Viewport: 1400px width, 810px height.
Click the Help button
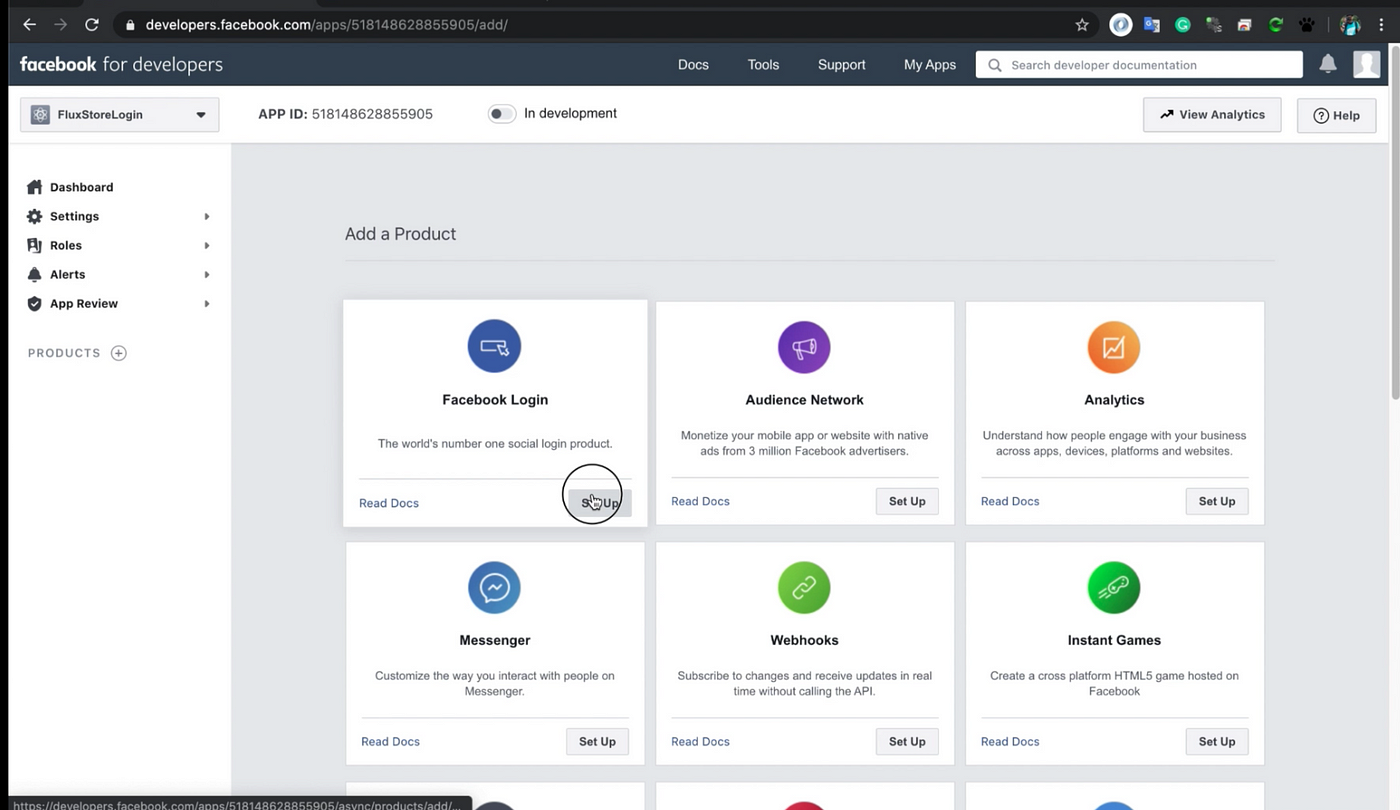1336,115
